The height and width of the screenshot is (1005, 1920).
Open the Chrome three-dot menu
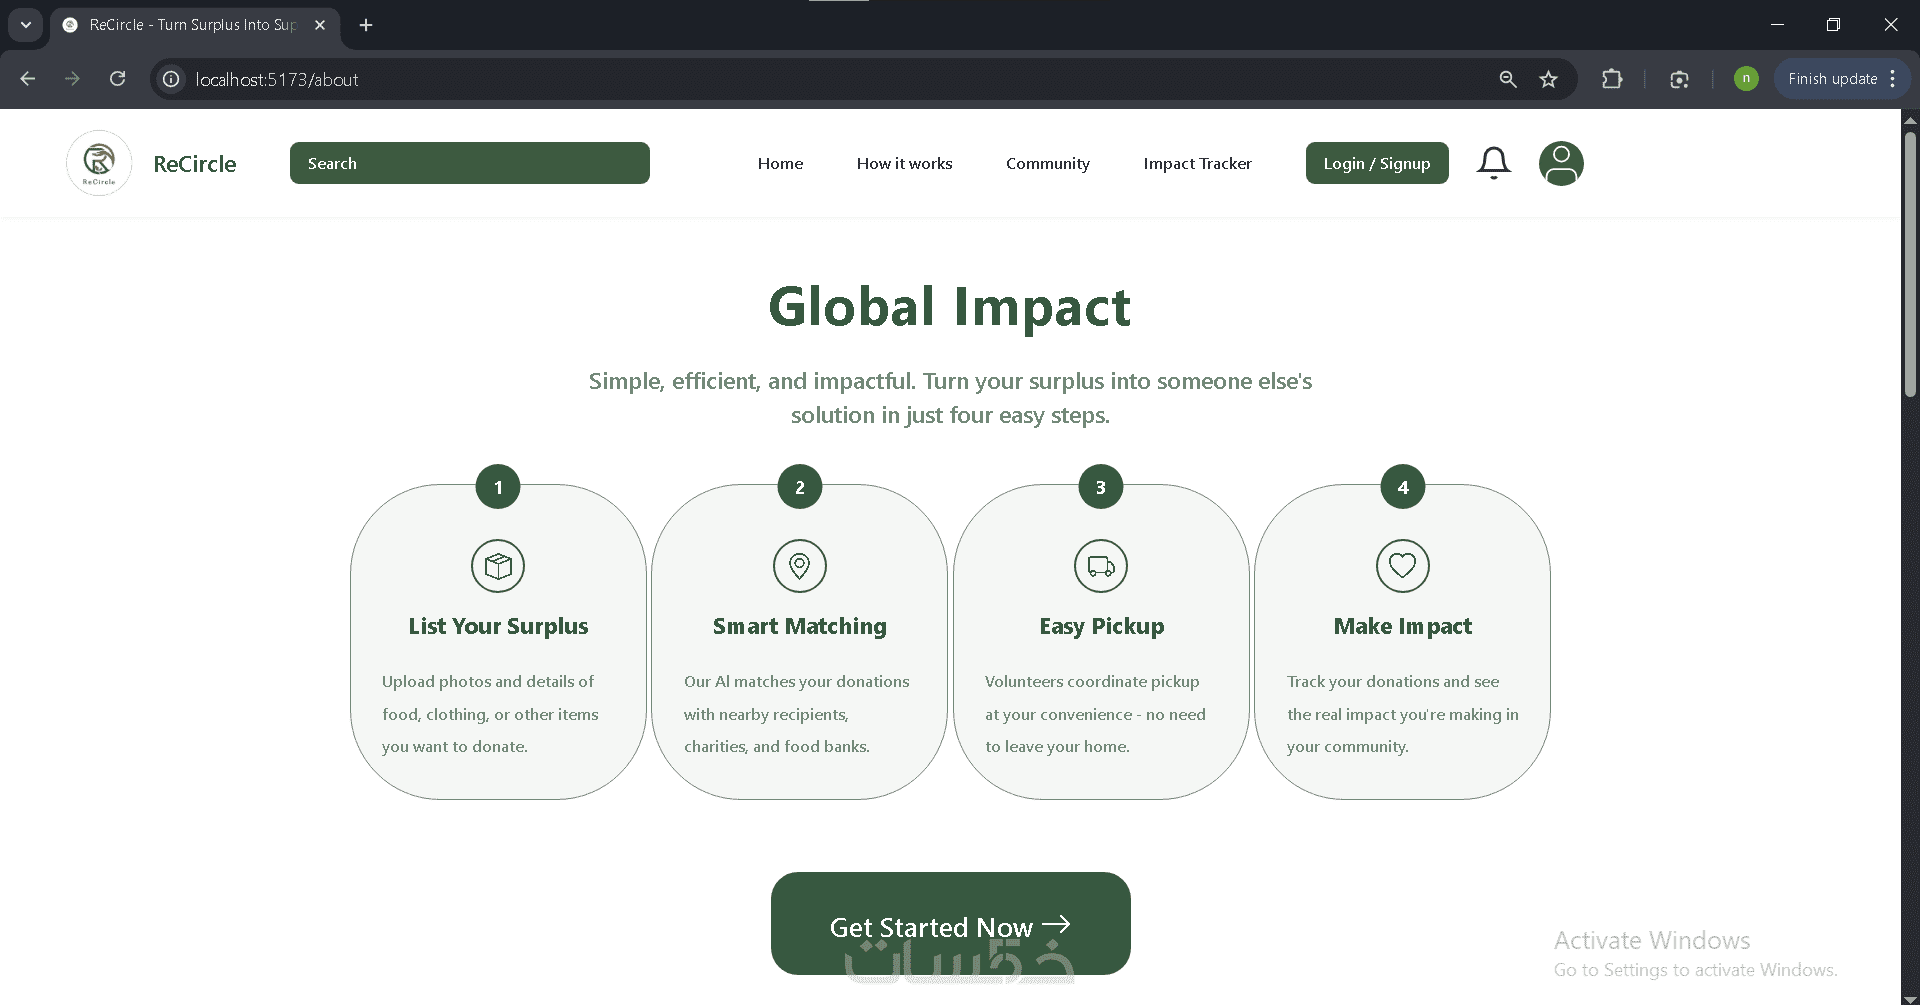(x=1893, y=79)
